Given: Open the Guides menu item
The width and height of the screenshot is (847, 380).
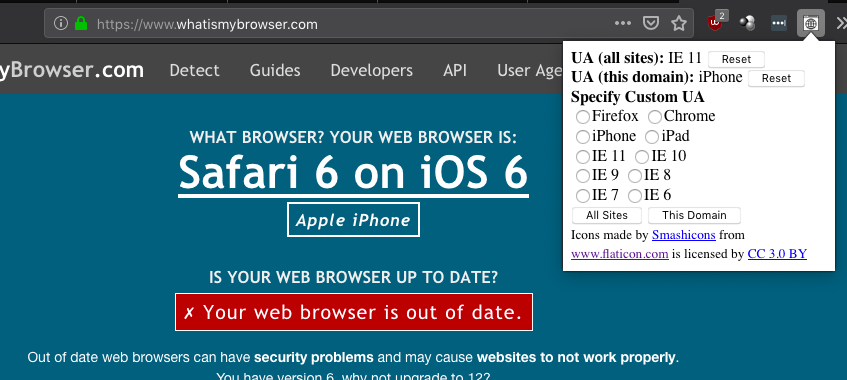Looking at the screenshot, I should [x=275, y=70].
